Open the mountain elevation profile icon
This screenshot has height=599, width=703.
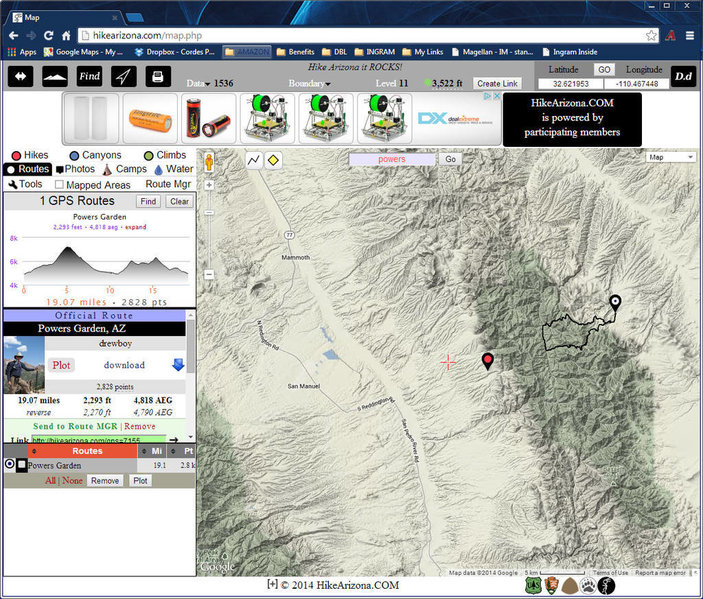pyautogui.click(x=55, y=76)
